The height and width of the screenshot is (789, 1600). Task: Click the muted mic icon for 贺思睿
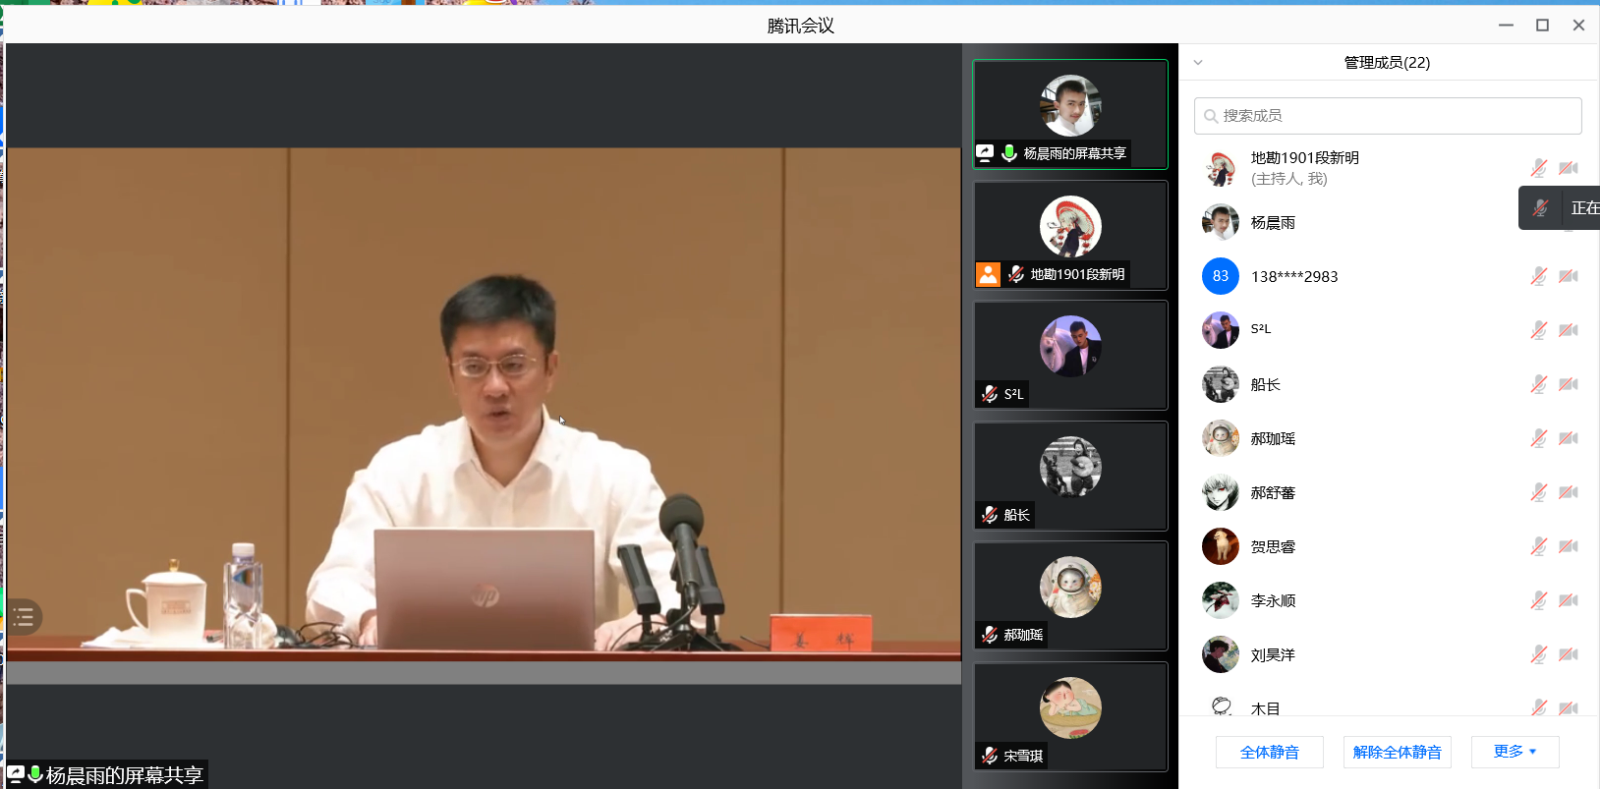pos(1538,546)
